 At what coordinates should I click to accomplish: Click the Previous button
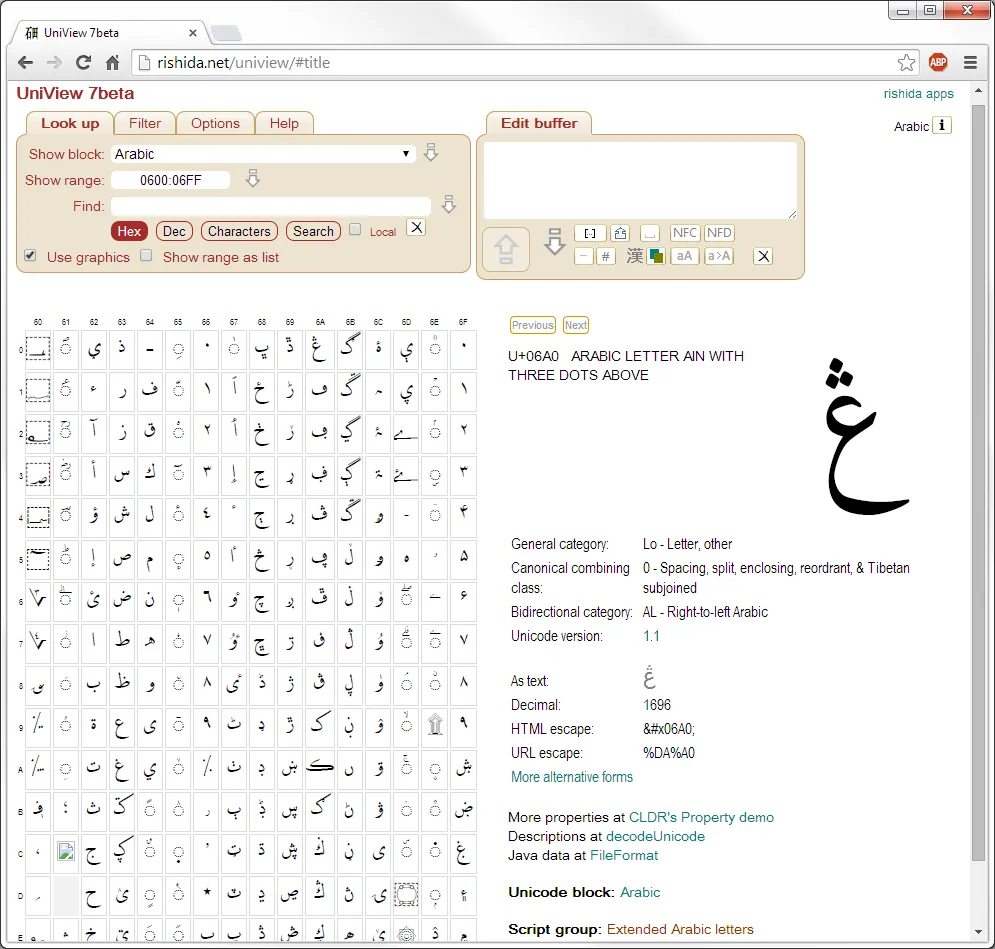click(x=532, y=325)
